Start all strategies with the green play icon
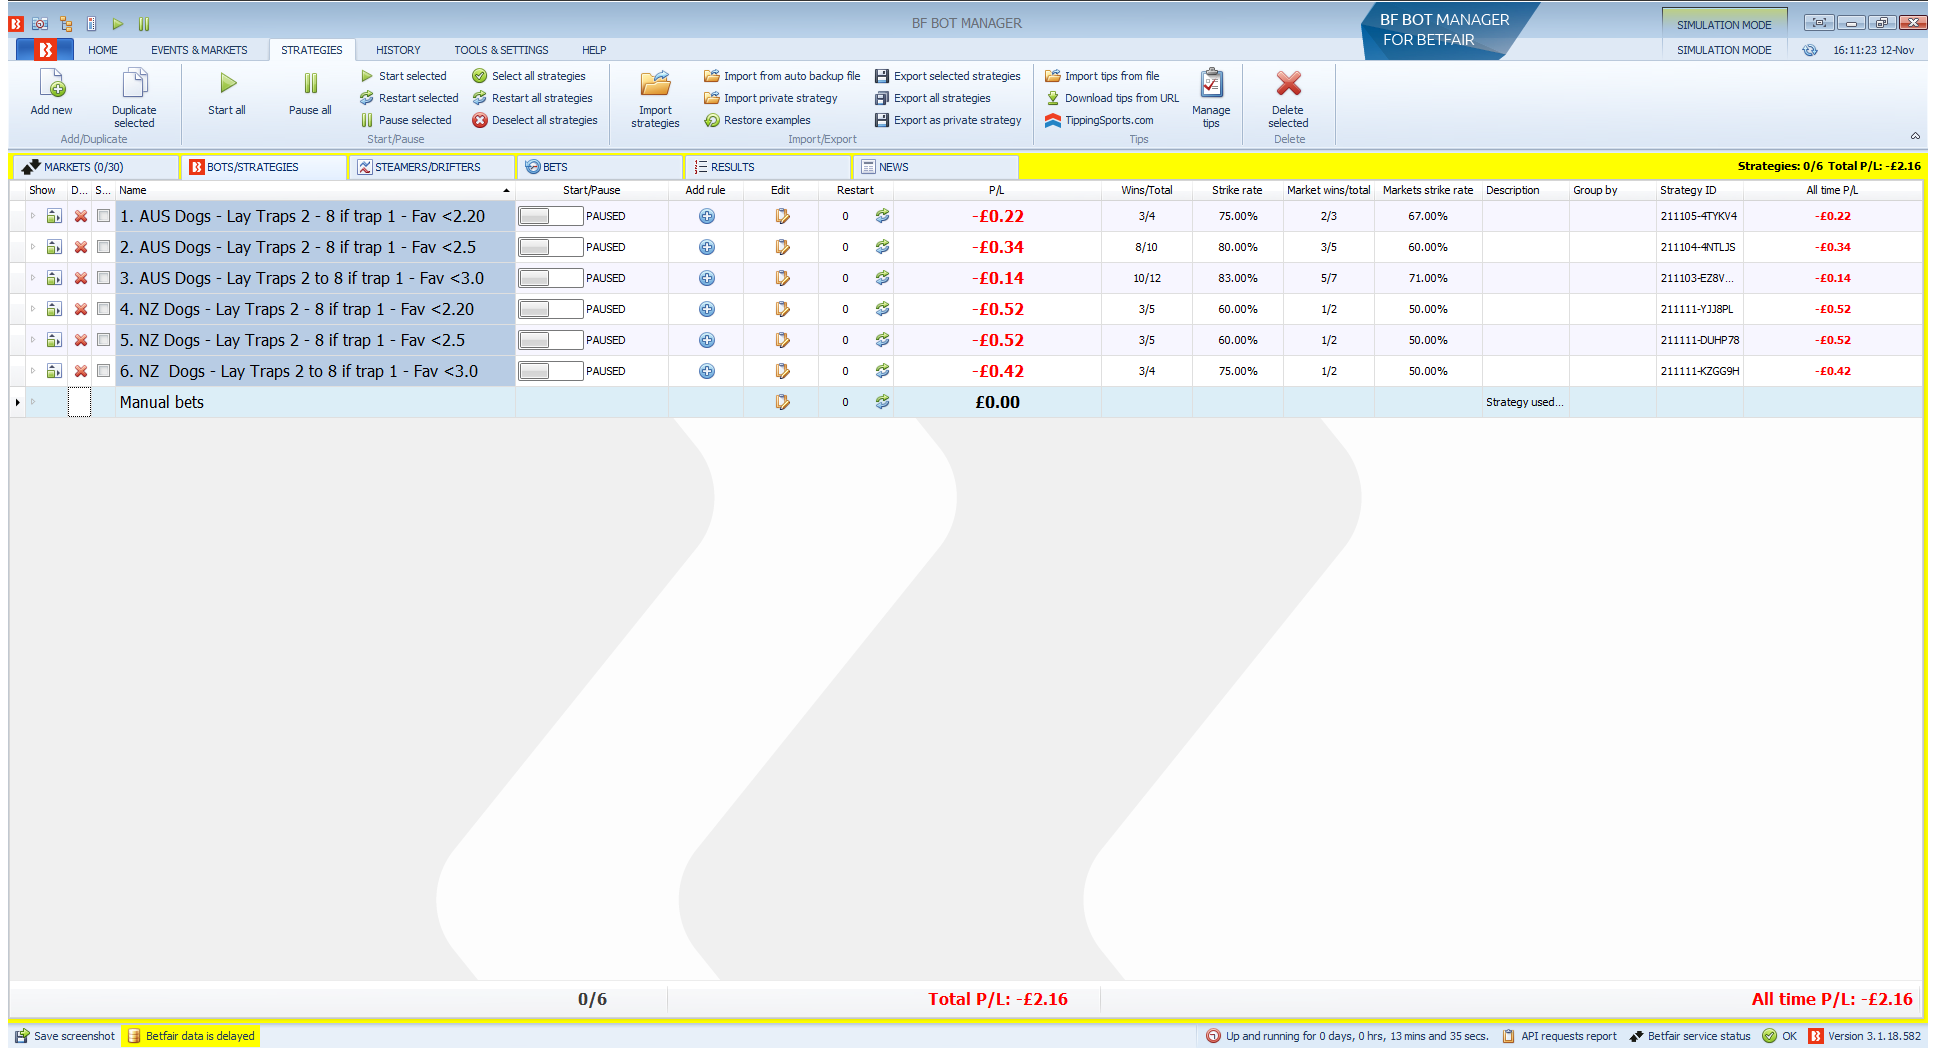 (228, 83)
